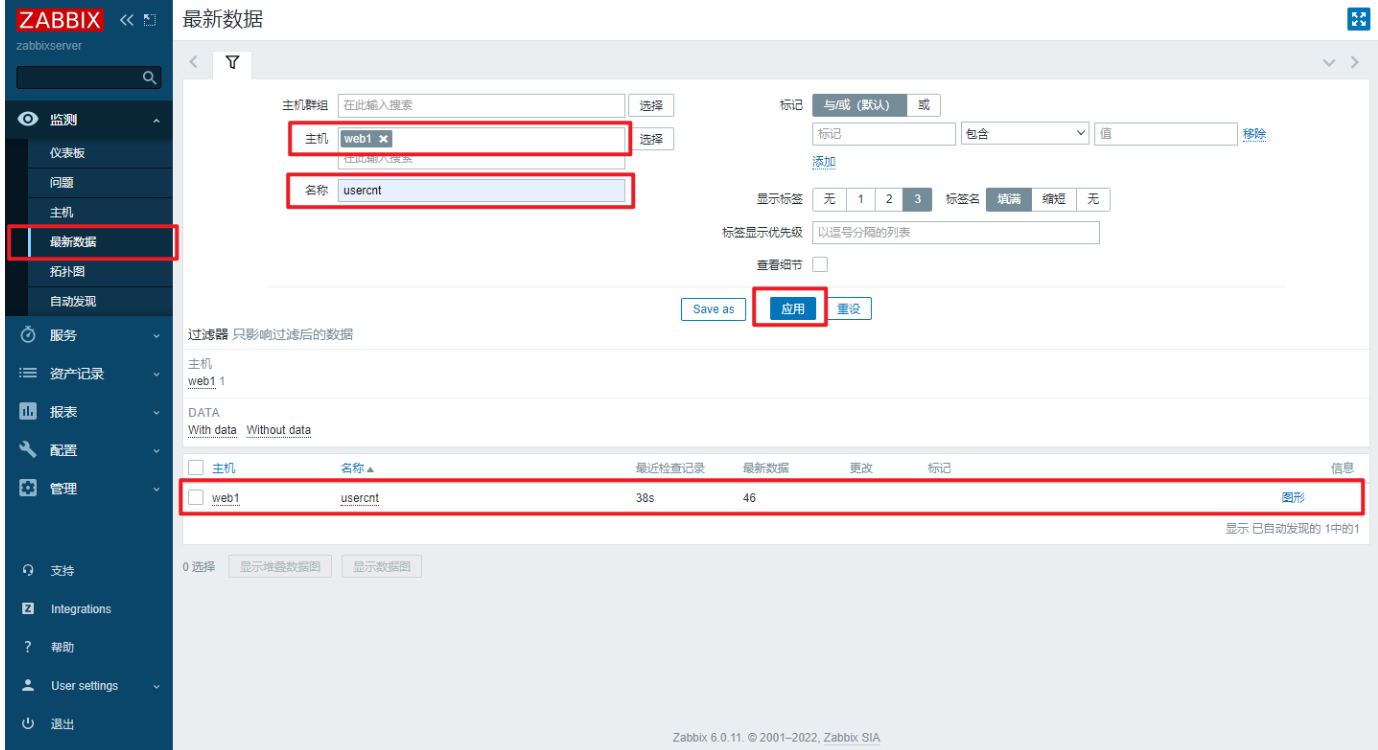1378x750 pixels.
Task: Toggle the show details (查看细节) checkbox
Action: pos(820,265)
